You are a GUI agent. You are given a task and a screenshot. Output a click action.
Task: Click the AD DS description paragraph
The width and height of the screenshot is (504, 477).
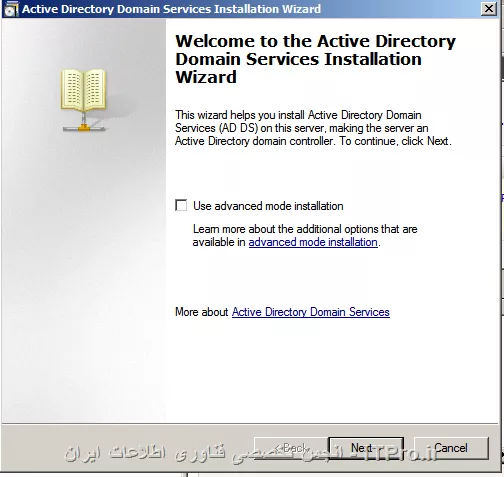click(313, 128)
